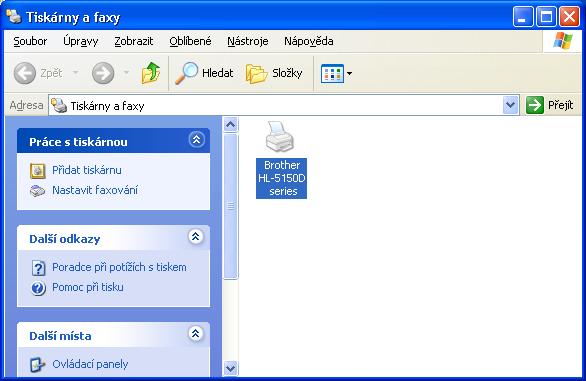Open the Views icon button
The height and width of the screenshot is (381, 586).
pyautogui.click(x=332, y=73)
